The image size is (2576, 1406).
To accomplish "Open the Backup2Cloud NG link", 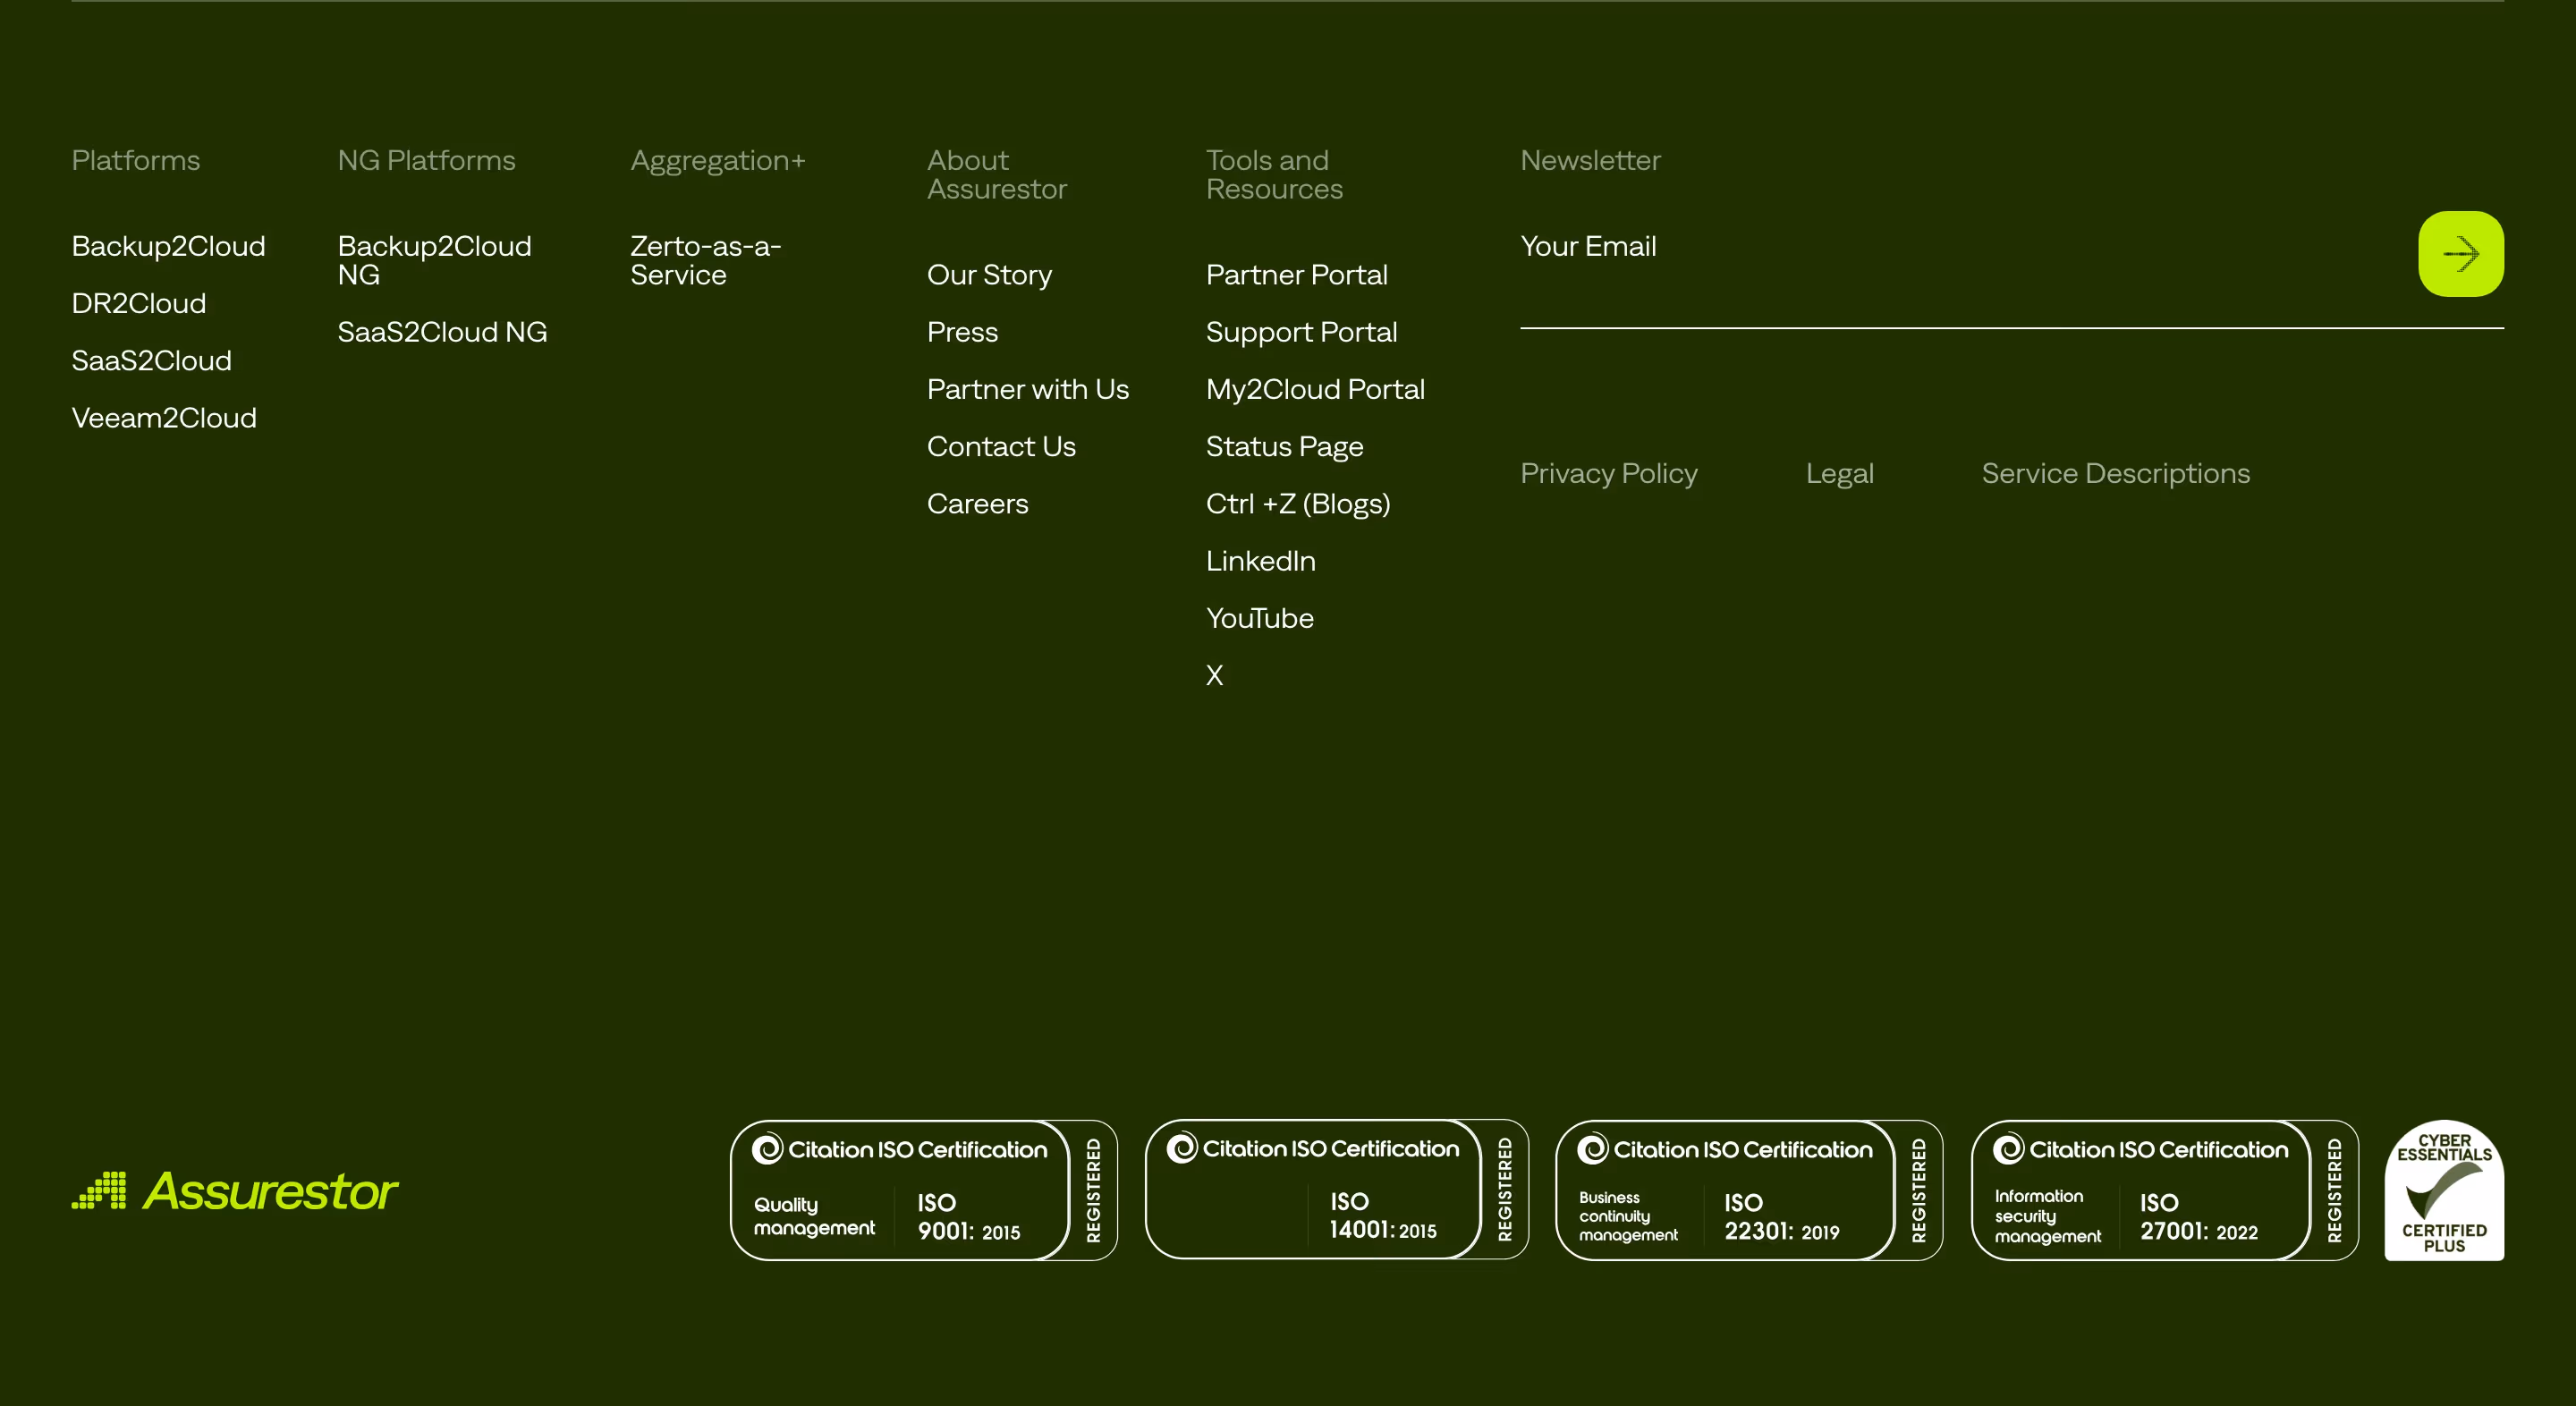I will point(434,261).
